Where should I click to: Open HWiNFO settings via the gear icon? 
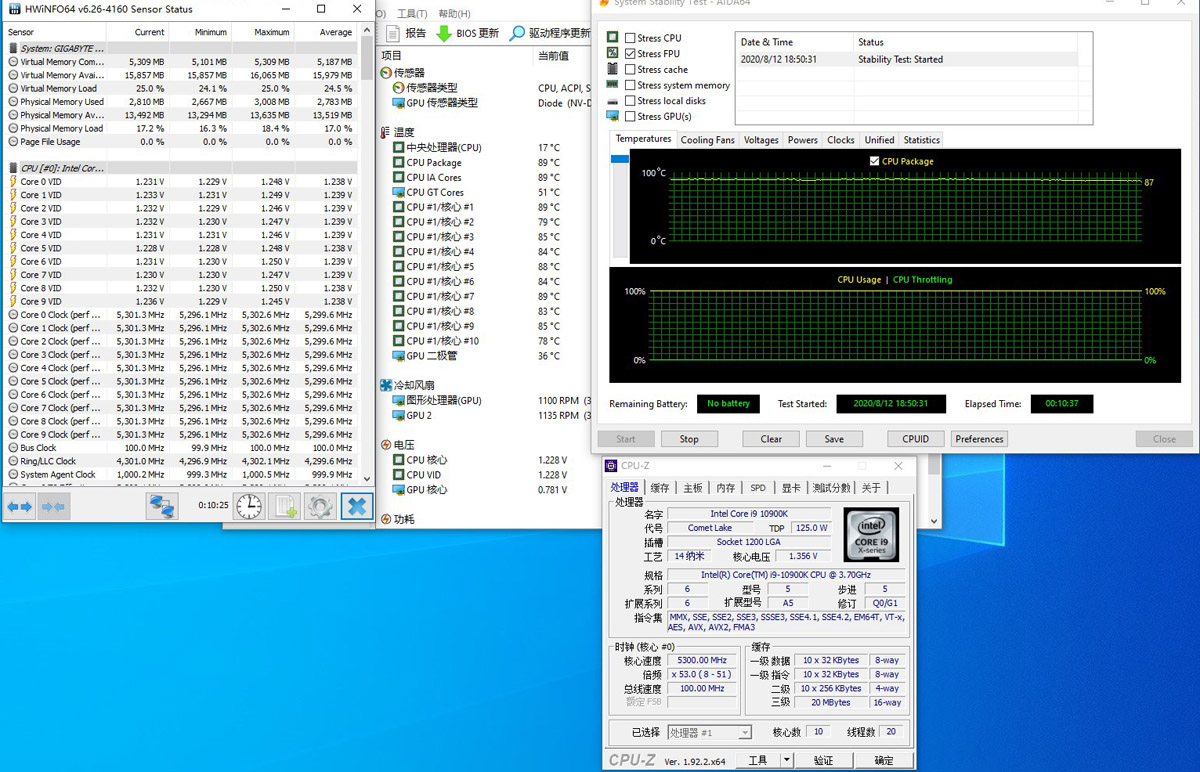pos(320,505)
